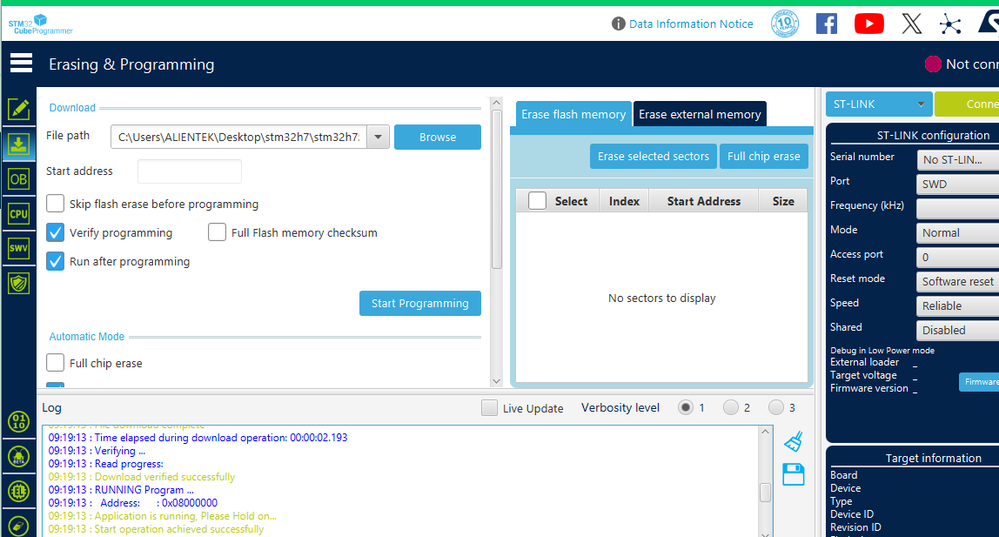Enable Full Flash memory checksum
The height and width of the screenshot is (537, 999).
pos(217,233)
